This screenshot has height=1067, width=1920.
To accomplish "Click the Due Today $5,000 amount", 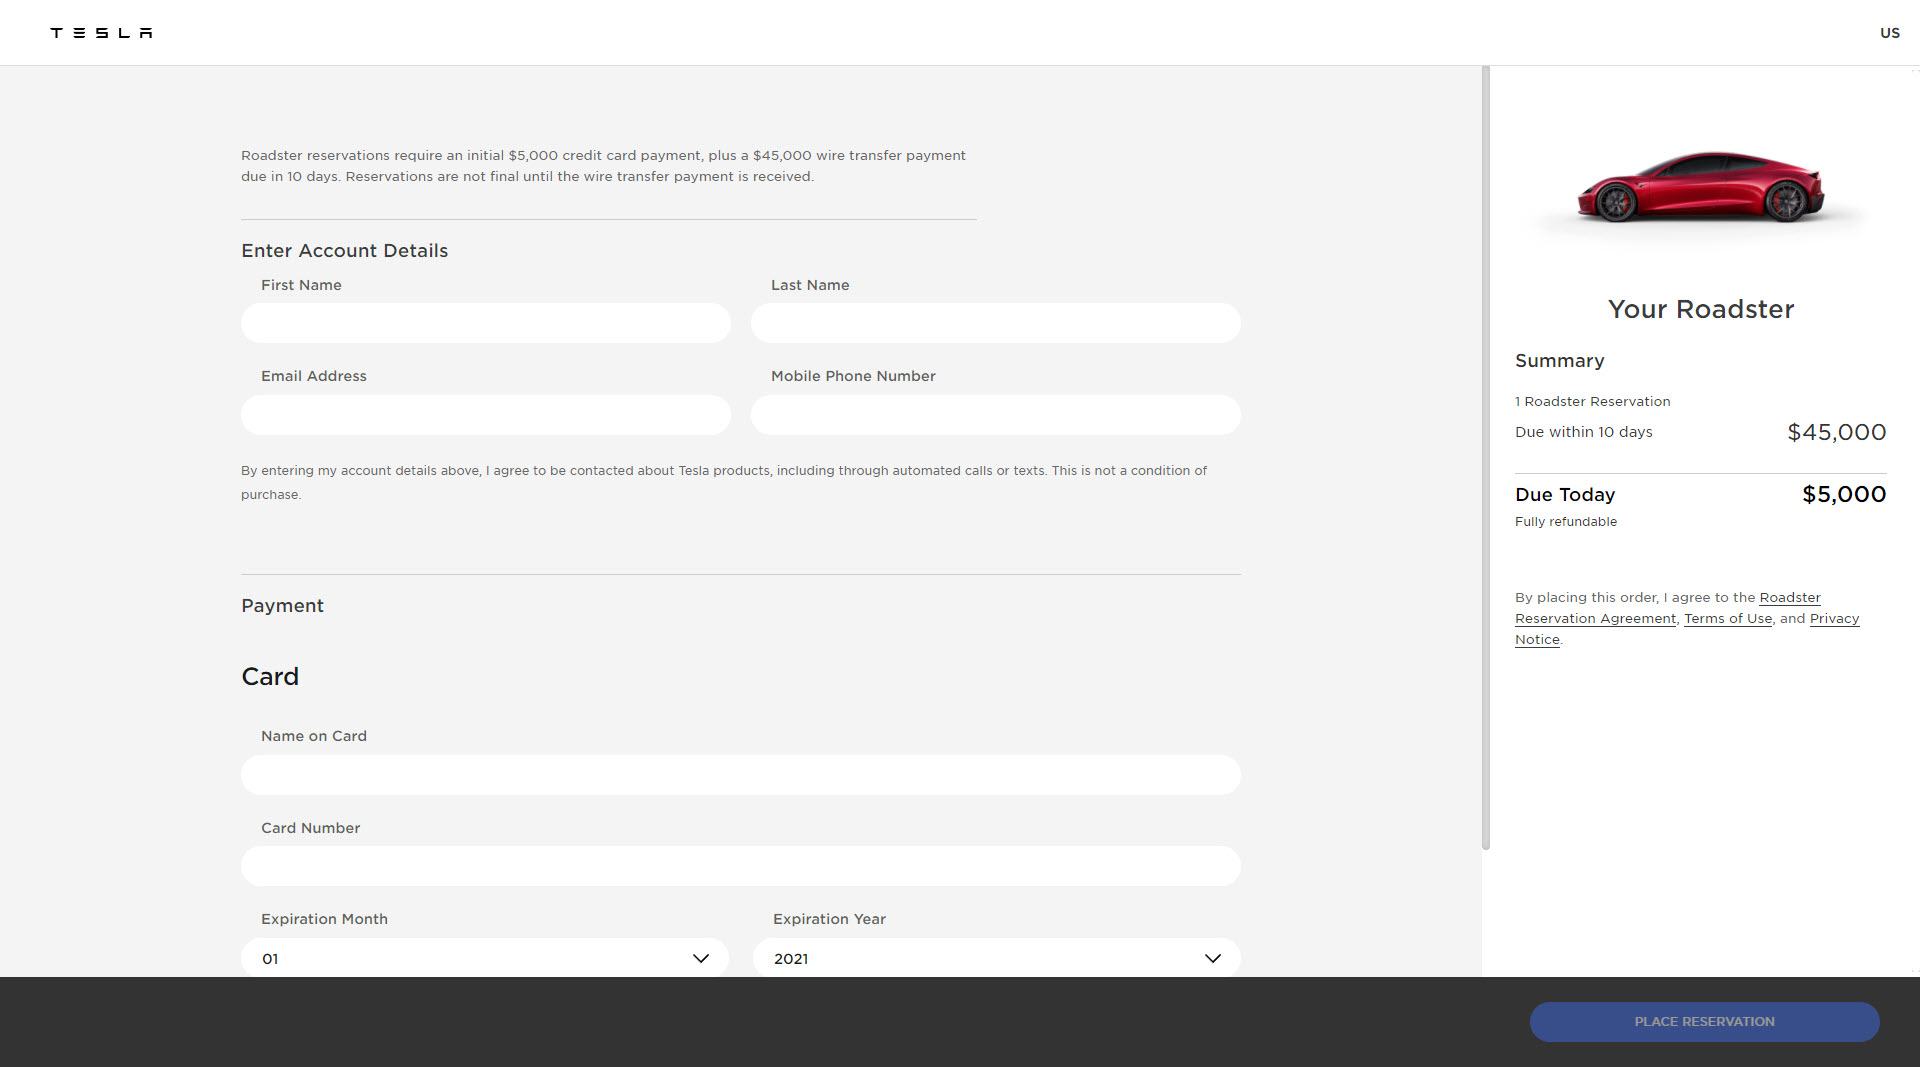I will [1843, 495].
